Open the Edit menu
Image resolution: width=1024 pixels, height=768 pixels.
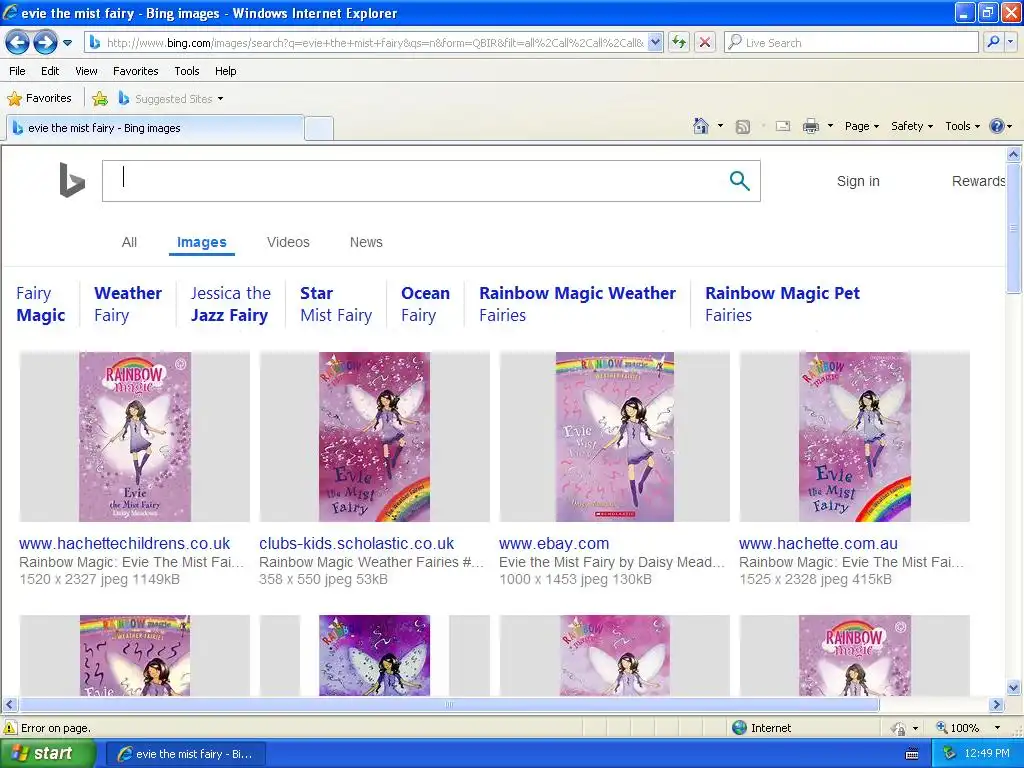coord(50,71)
